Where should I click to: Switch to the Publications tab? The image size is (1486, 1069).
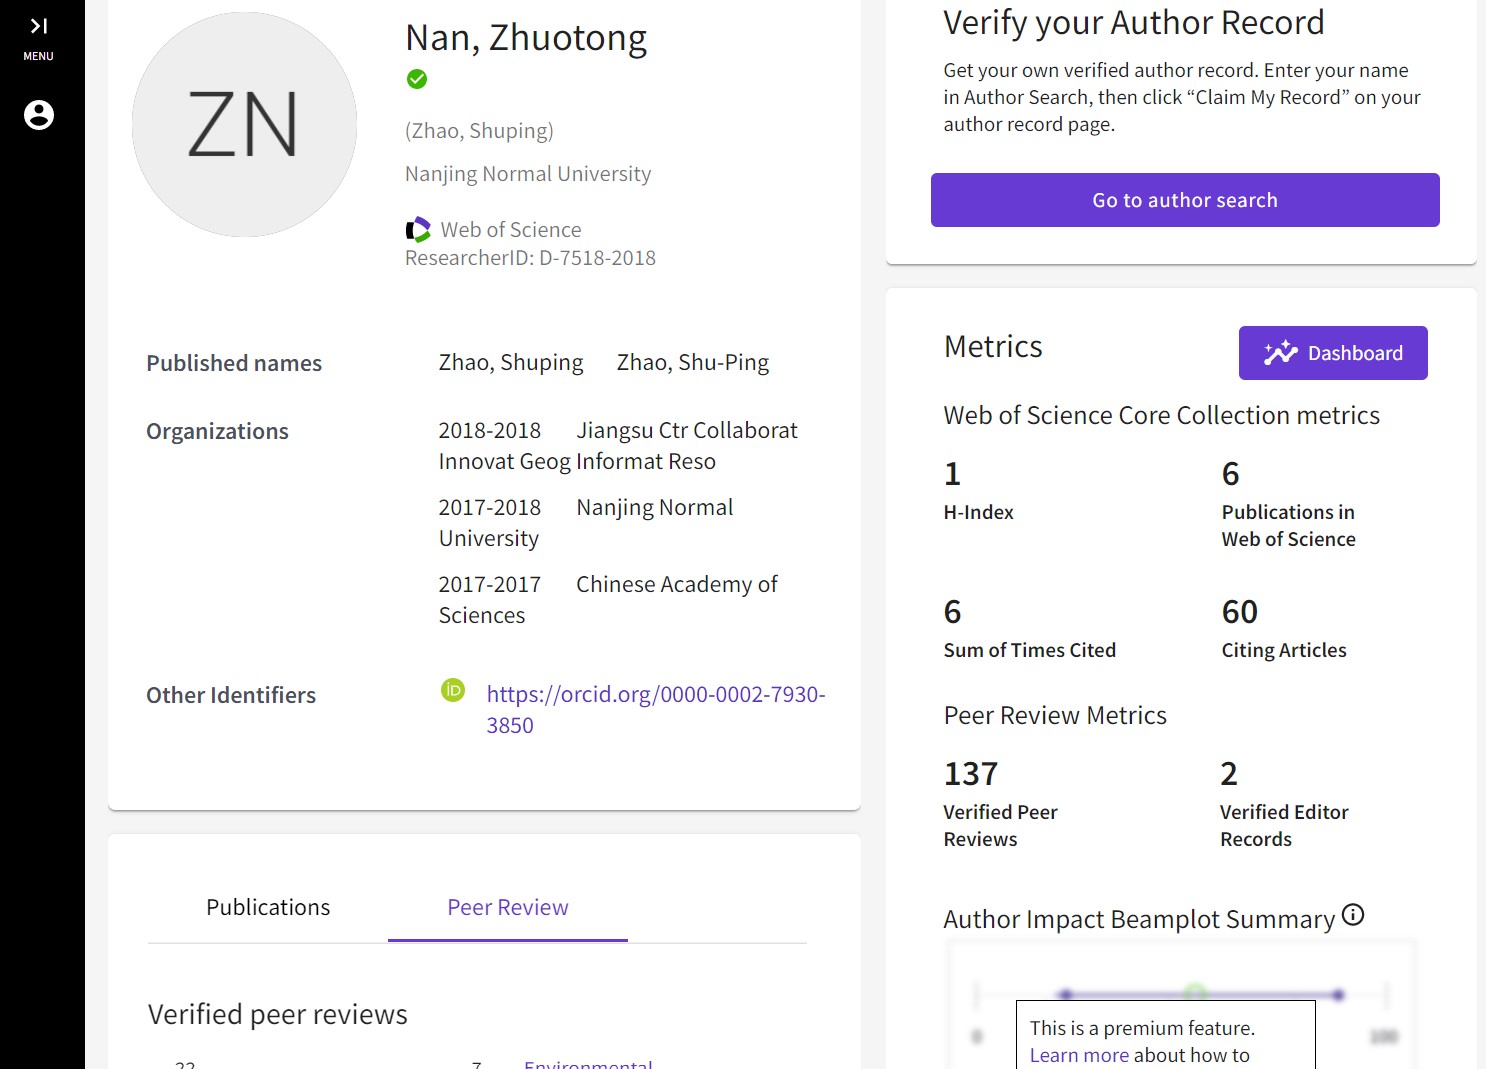[x=268, y=907]
